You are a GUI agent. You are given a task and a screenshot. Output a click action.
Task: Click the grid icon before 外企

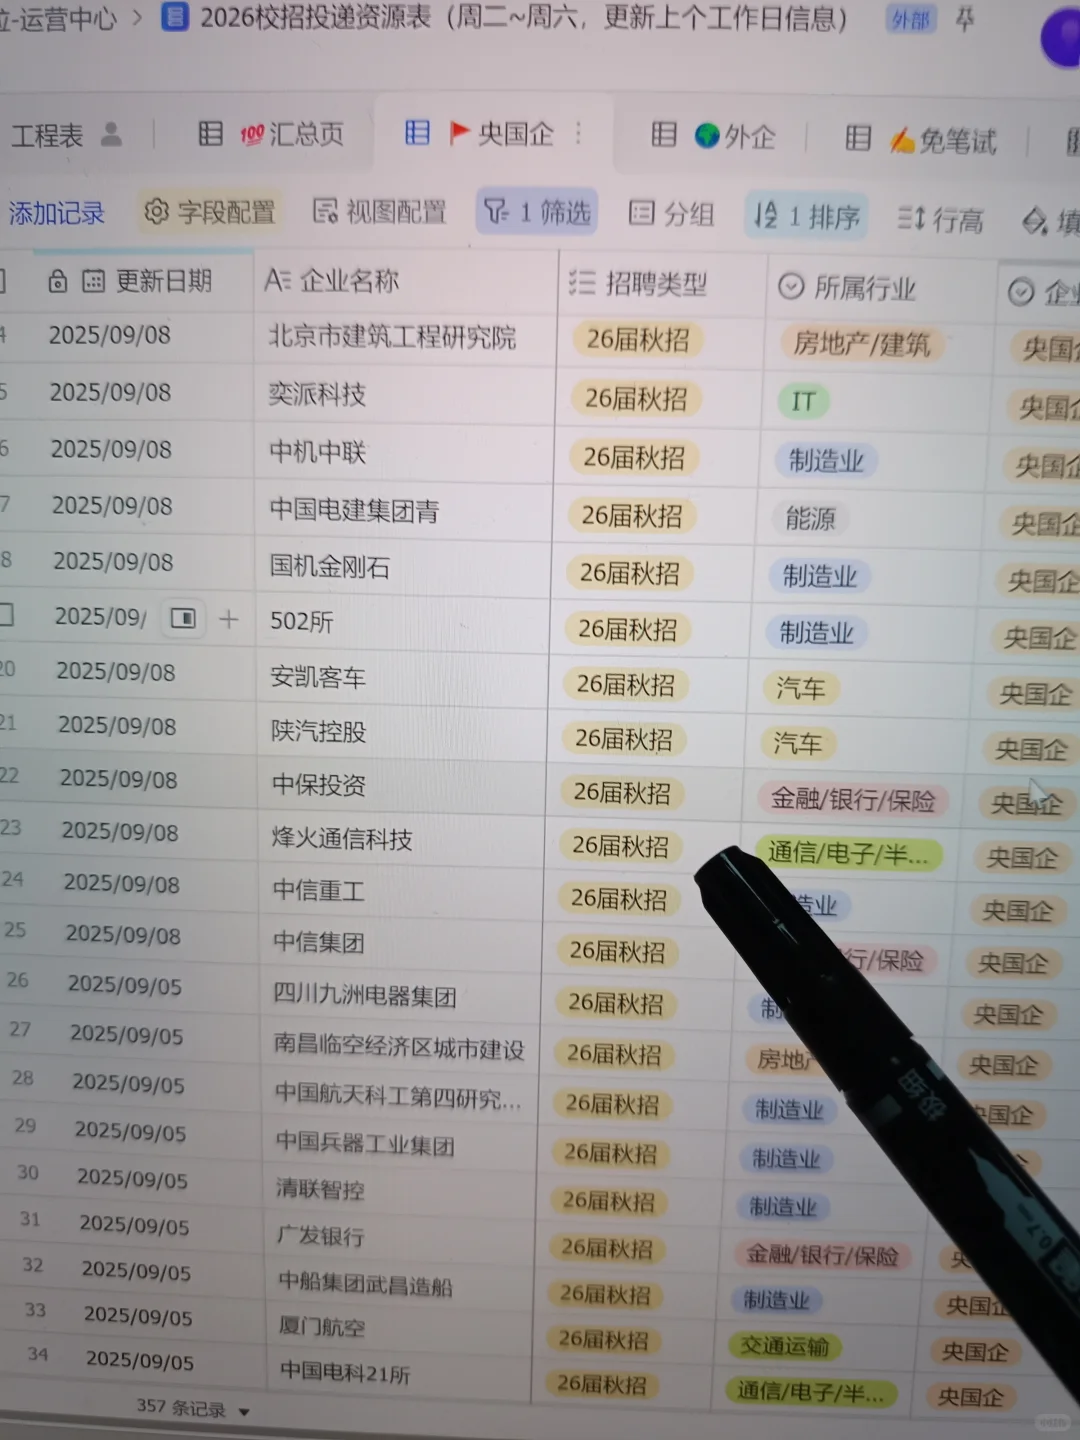coord(664,134)
